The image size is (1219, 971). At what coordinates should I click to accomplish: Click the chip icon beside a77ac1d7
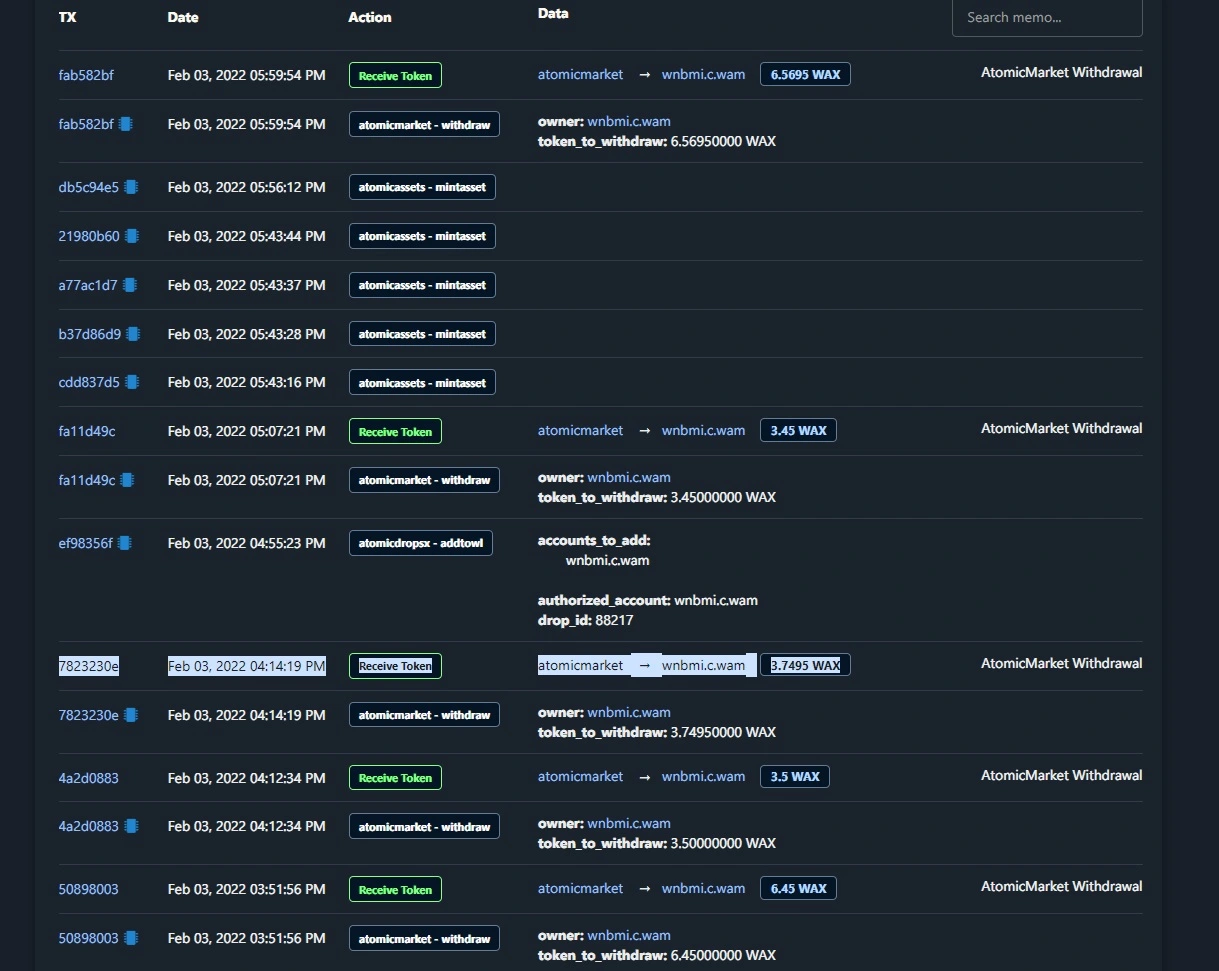pos(129,285)
